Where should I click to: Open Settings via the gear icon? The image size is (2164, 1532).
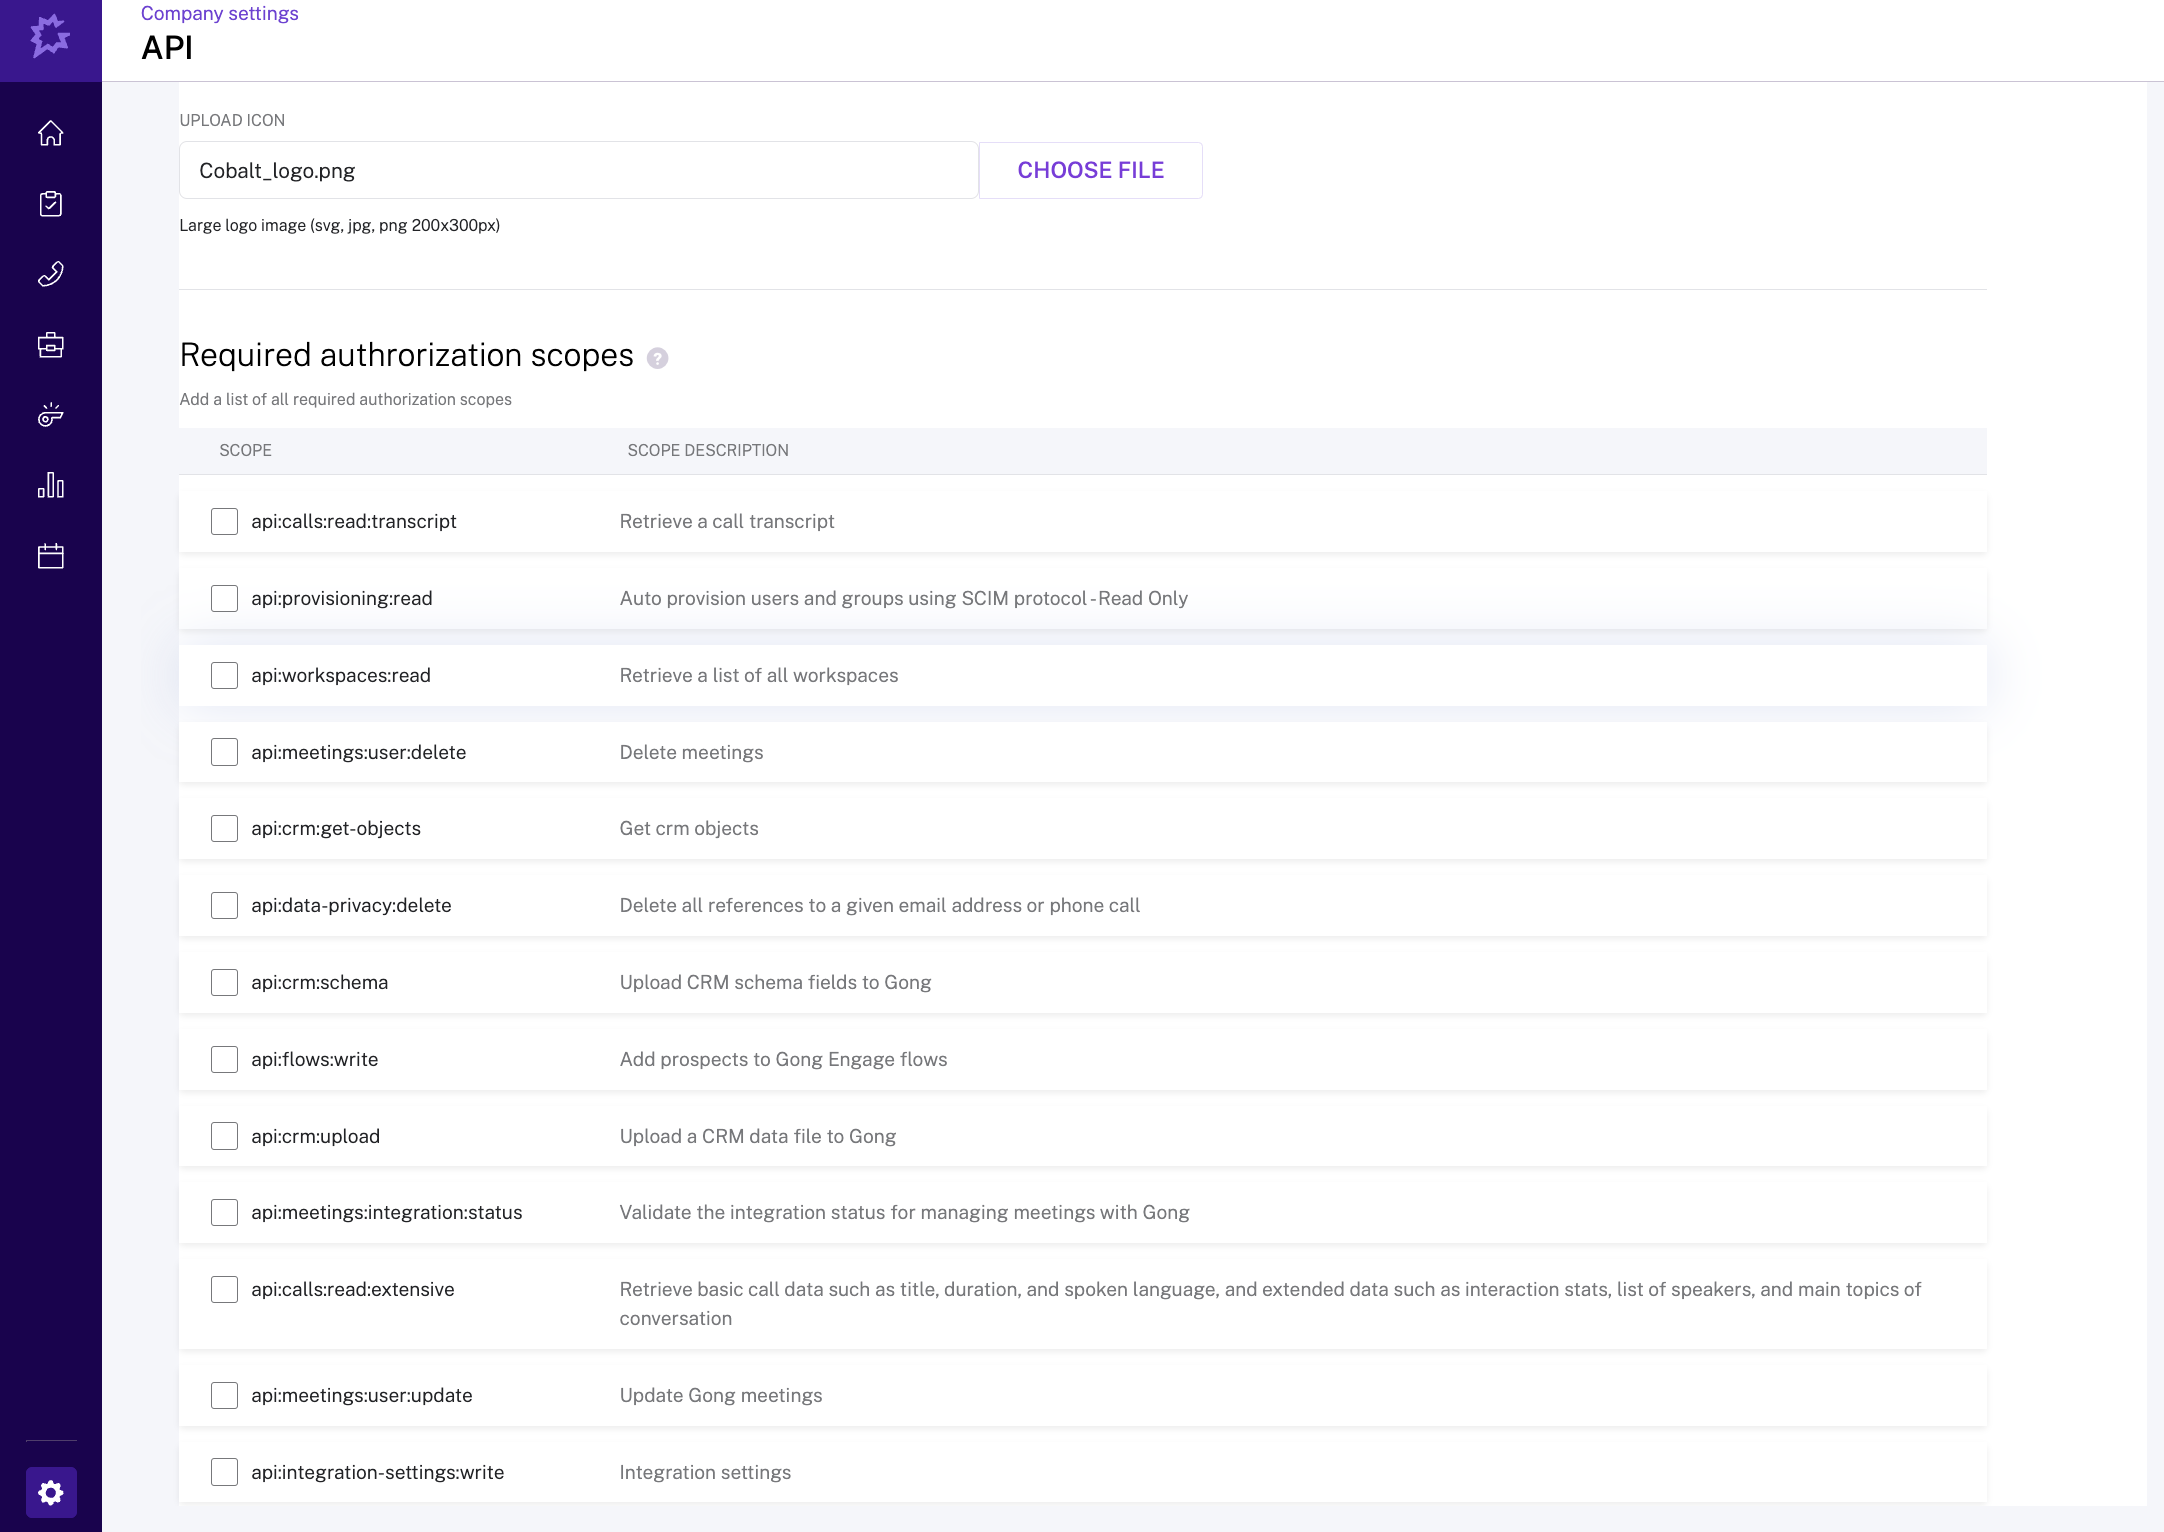51,1491
